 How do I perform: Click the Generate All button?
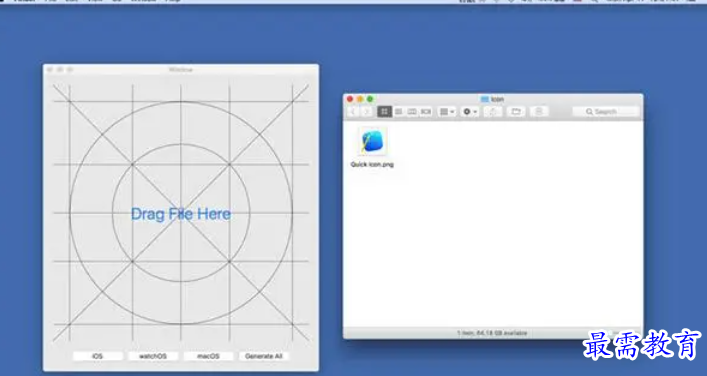coord(264,356)
